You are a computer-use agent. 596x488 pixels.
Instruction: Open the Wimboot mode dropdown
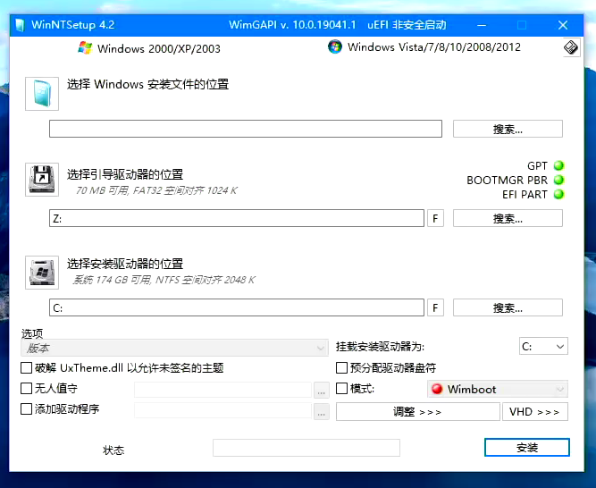(498, 389)
